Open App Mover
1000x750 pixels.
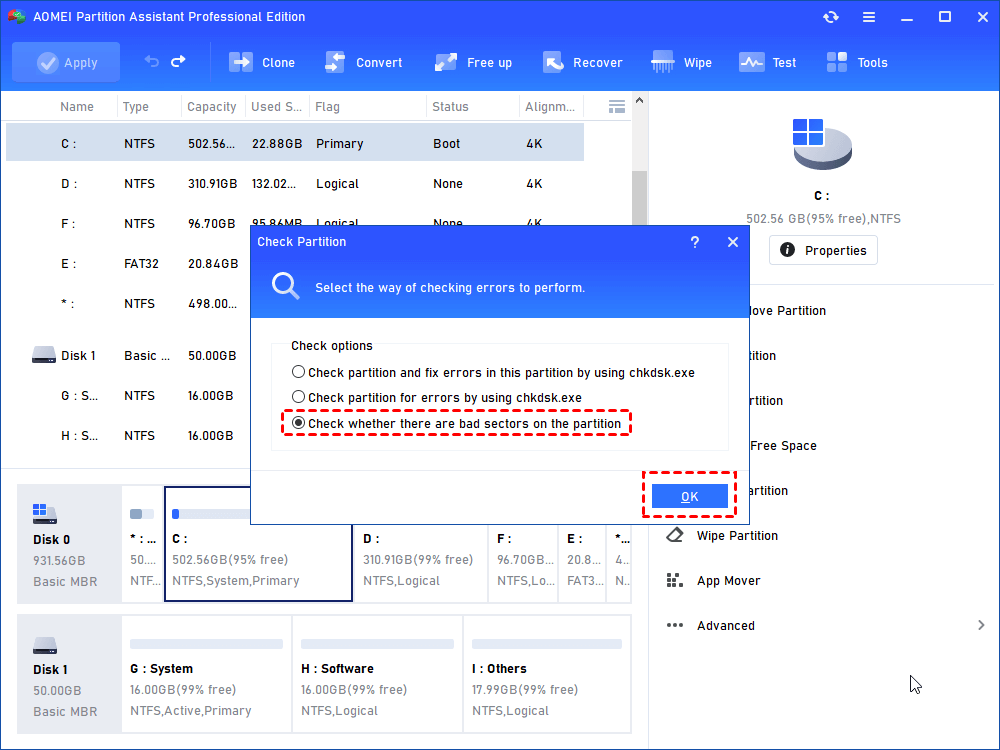(728, 580)
